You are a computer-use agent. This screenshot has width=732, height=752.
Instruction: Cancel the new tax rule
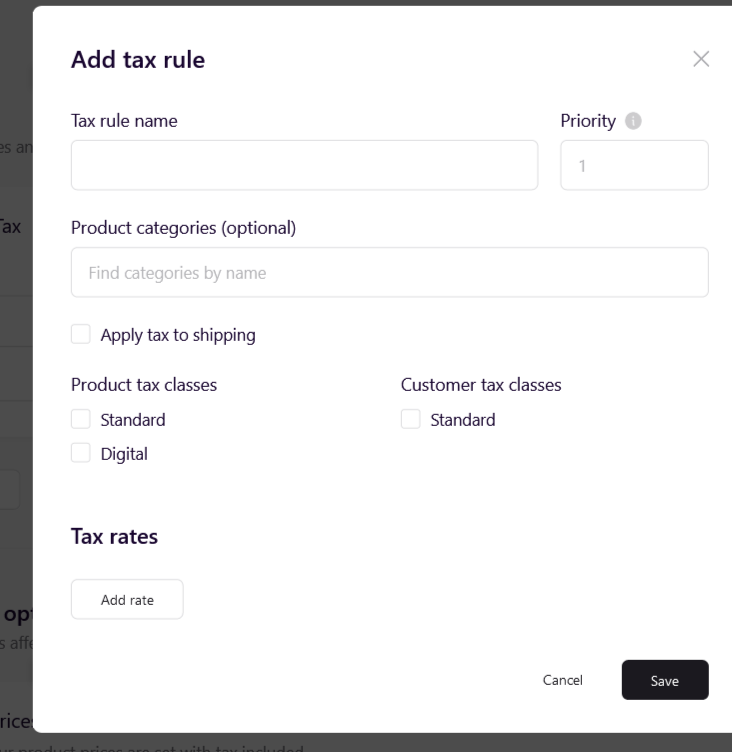click(x=563, y=680)
